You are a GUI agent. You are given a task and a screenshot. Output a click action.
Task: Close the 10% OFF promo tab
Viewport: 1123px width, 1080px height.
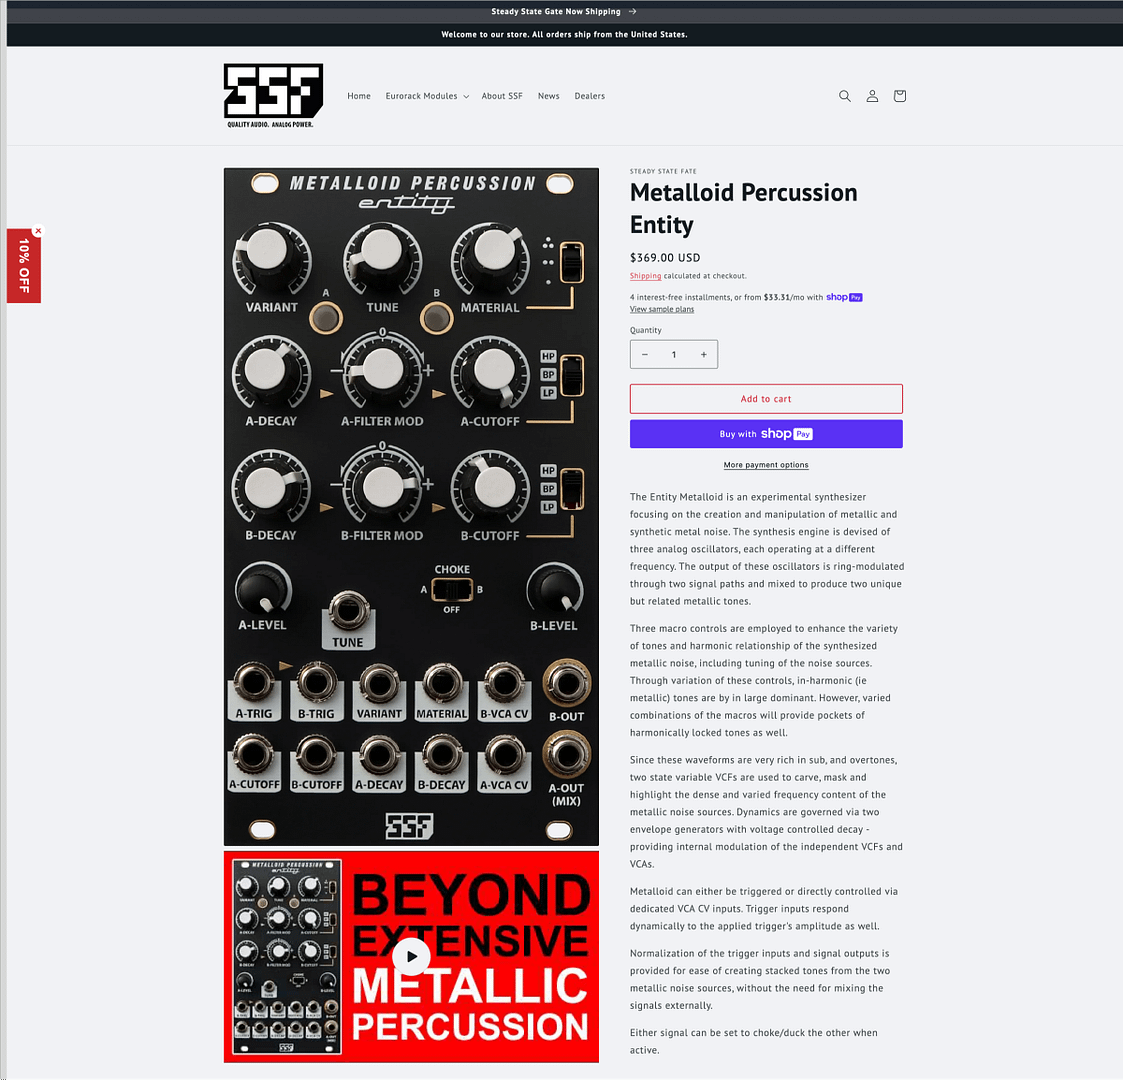(38, 231)
